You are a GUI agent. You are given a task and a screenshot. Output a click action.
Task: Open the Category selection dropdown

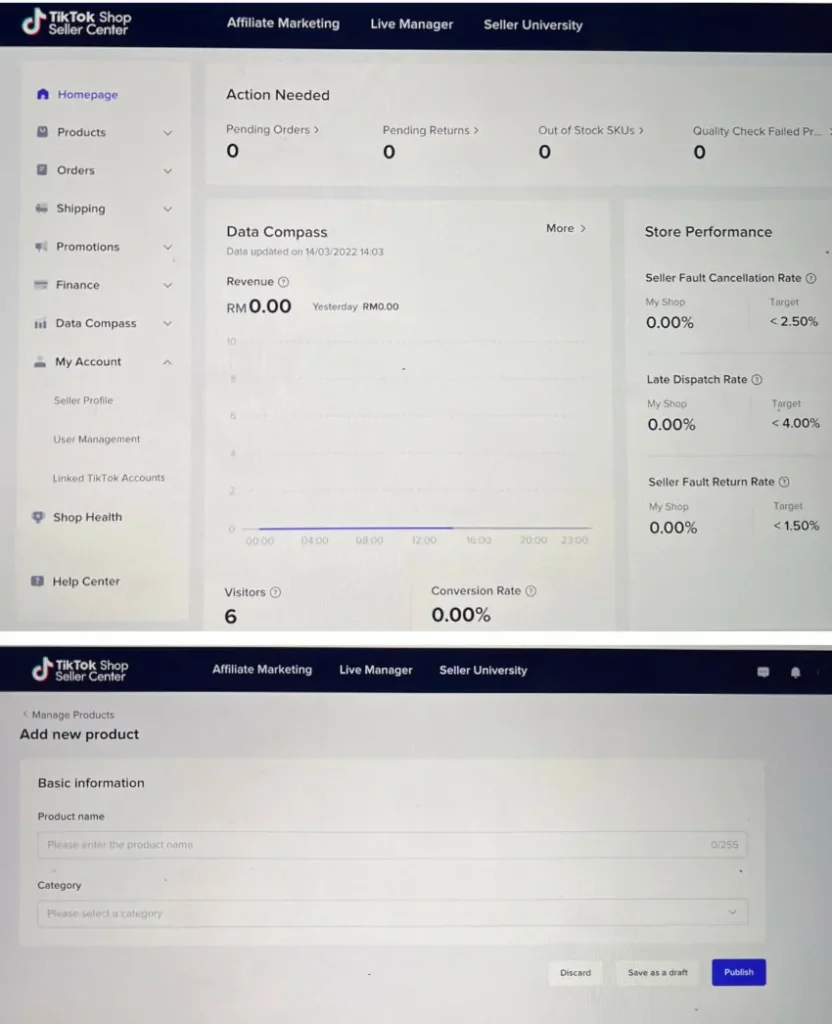392,913
